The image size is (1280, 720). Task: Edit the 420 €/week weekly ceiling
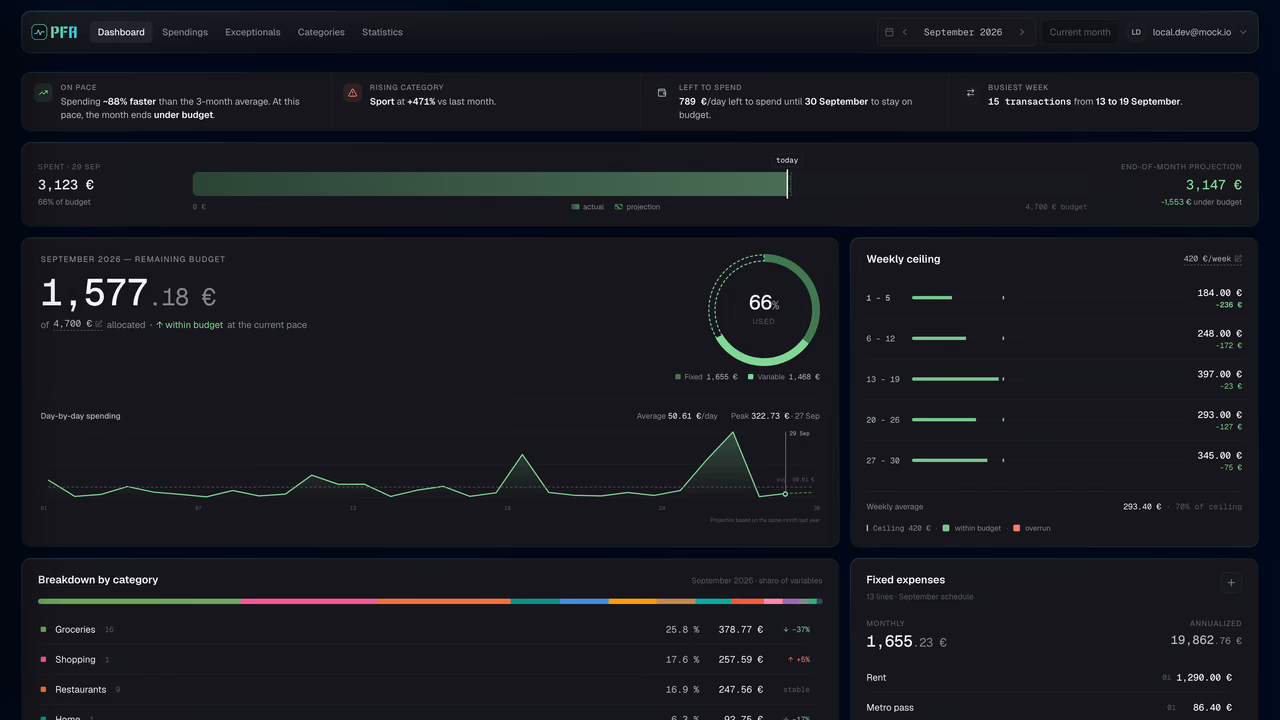pyautogui.click(x=1213, y=259)
